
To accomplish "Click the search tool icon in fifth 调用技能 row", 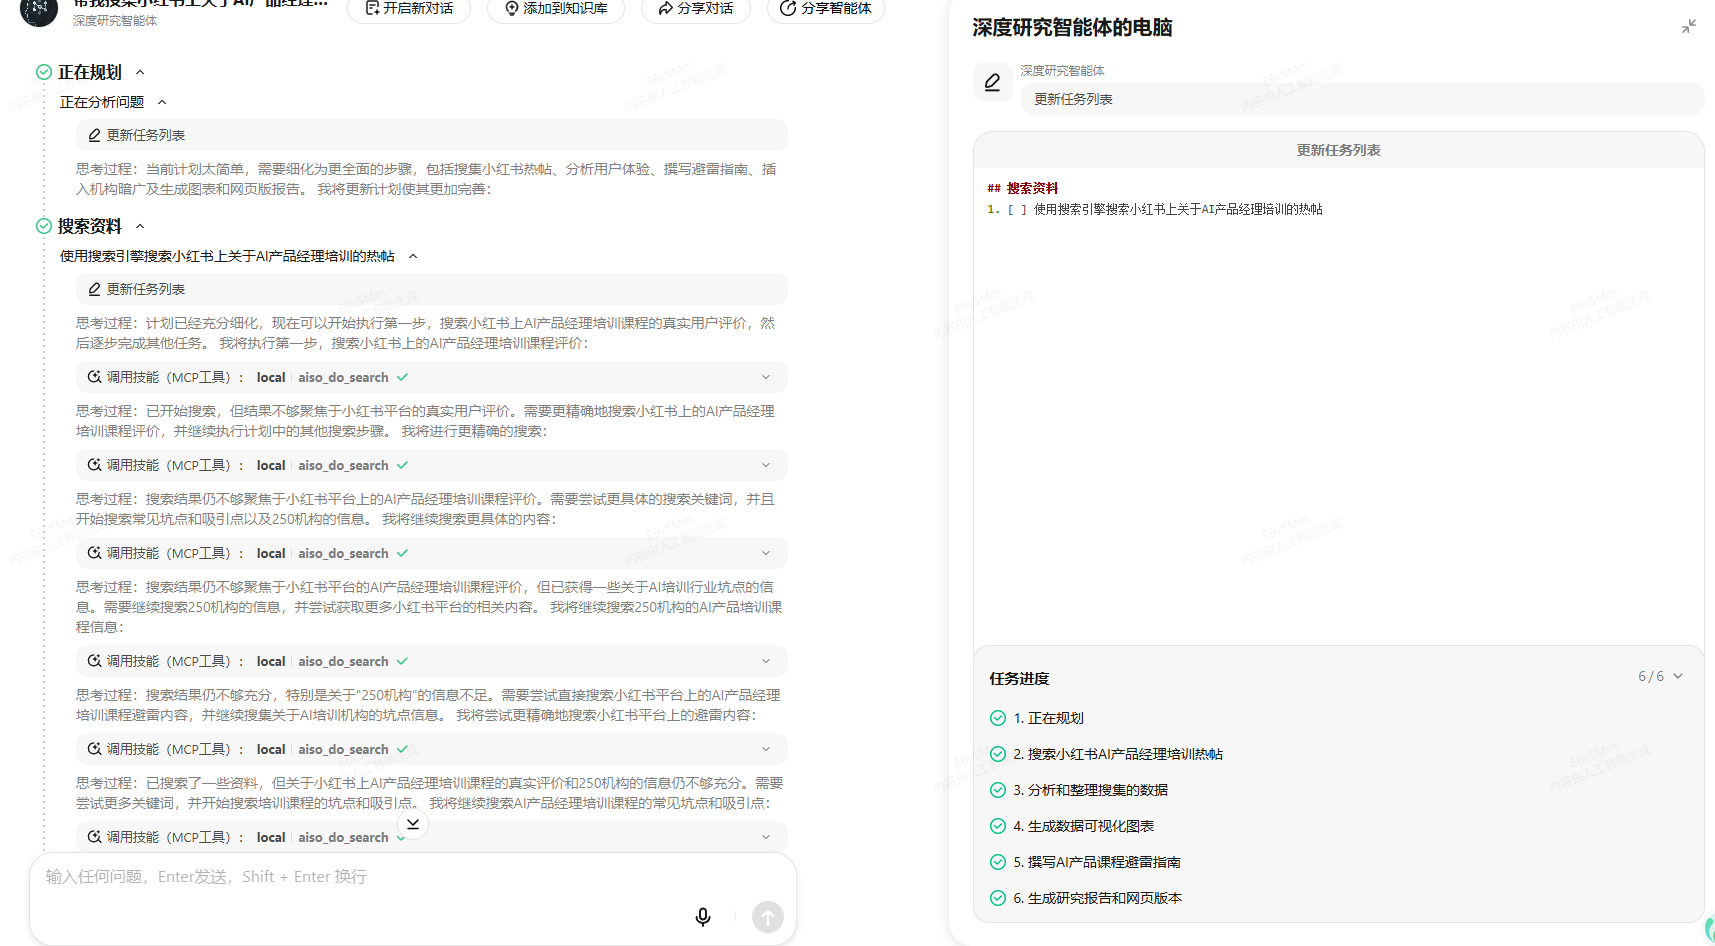I will 94,749.
